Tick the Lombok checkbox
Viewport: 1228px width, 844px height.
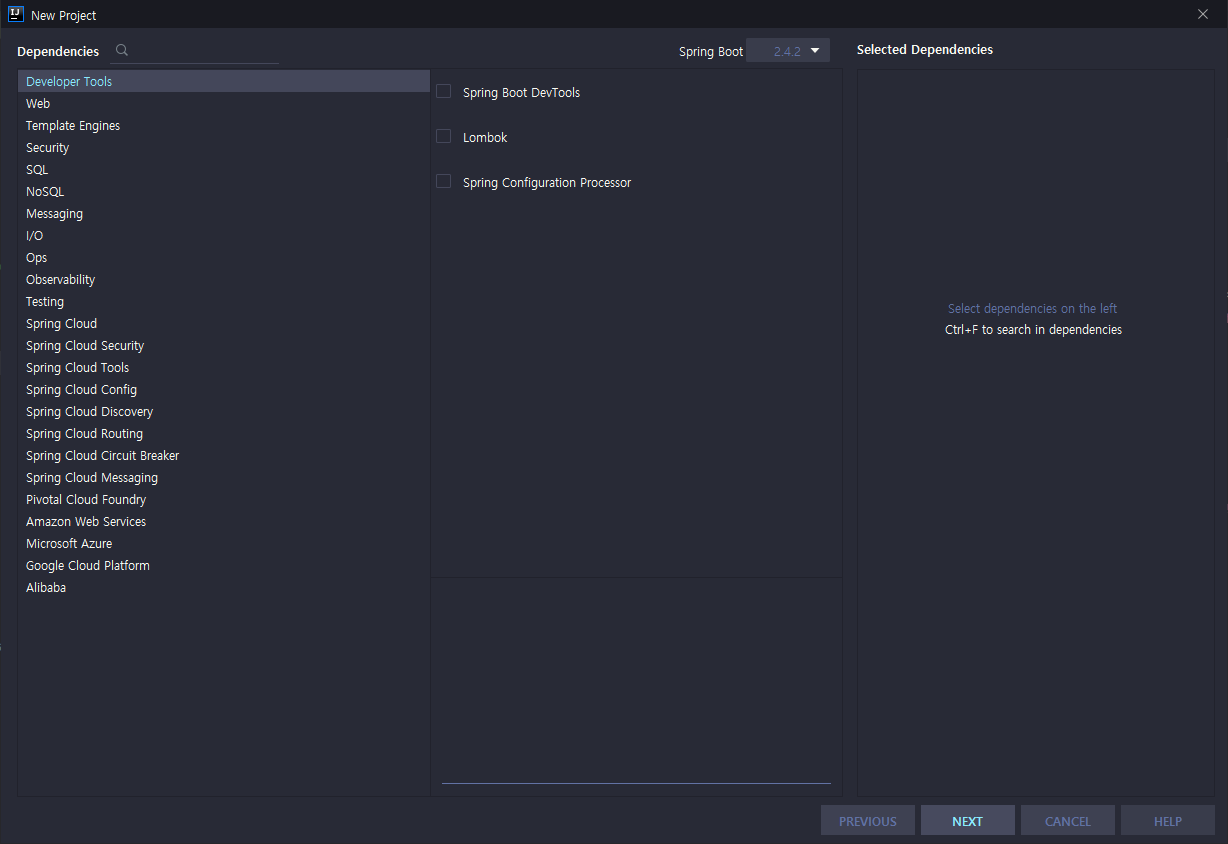click(x=444, y=136)
